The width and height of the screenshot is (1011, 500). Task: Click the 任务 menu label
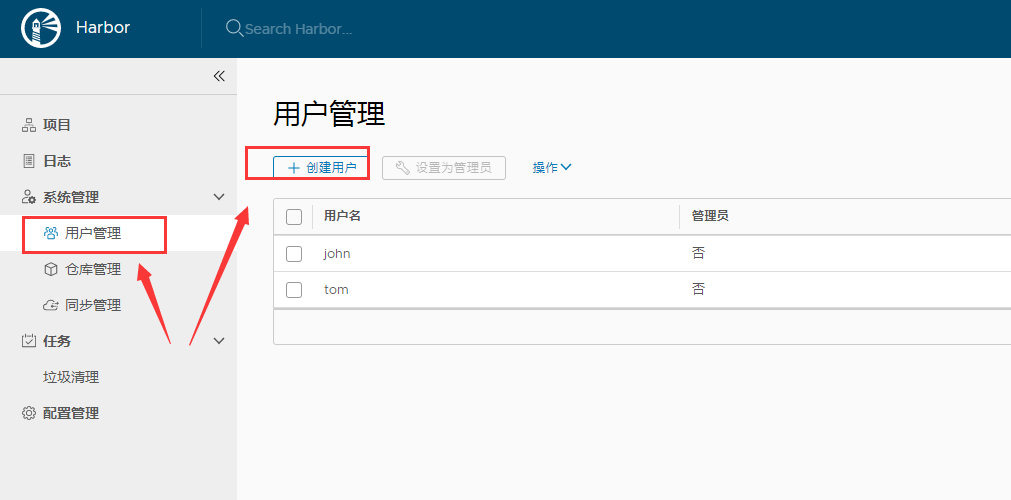57,341
